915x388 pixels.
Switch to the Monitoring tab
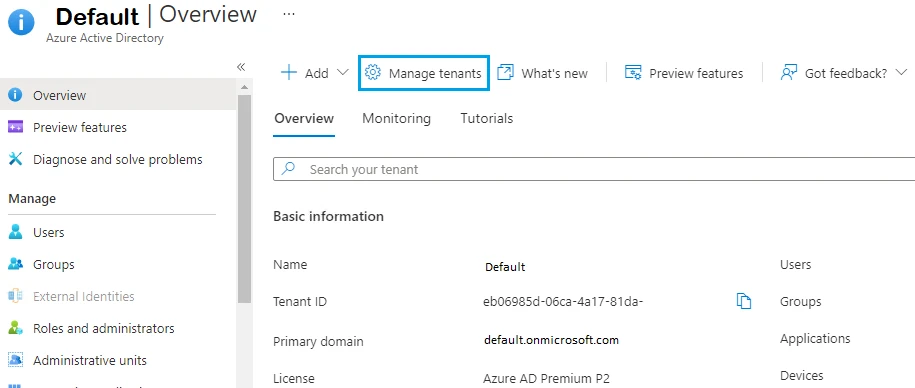point(396,118)
